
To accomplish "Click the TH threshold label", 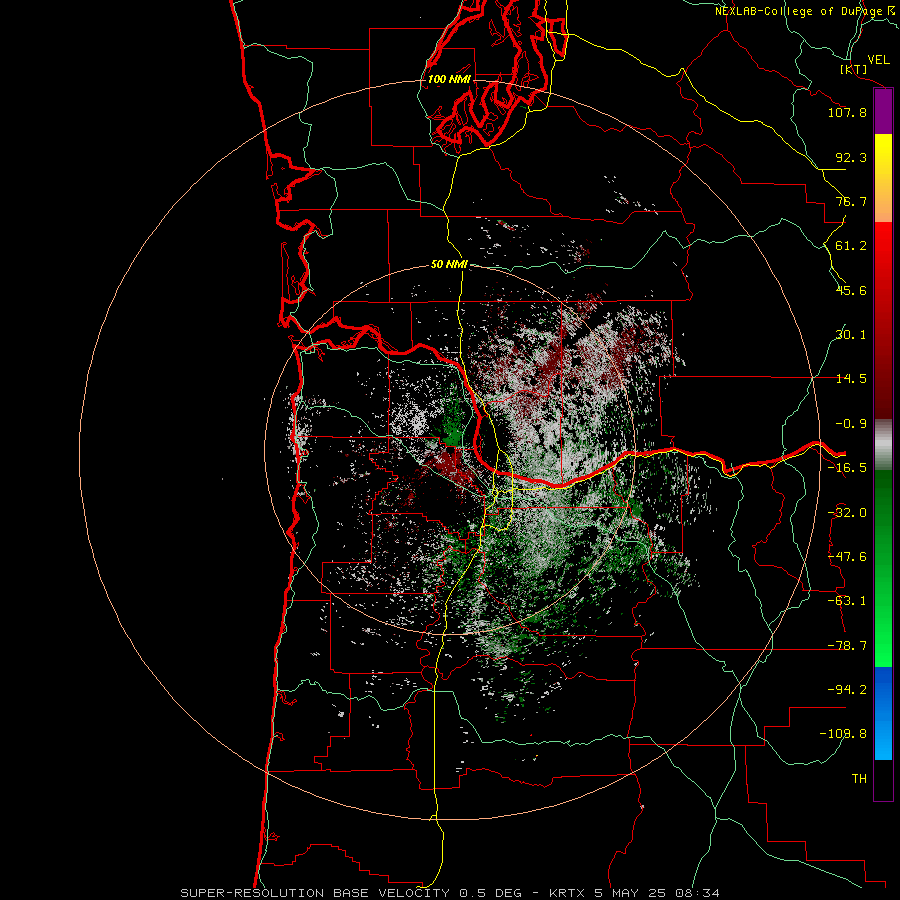I will 859,778.
